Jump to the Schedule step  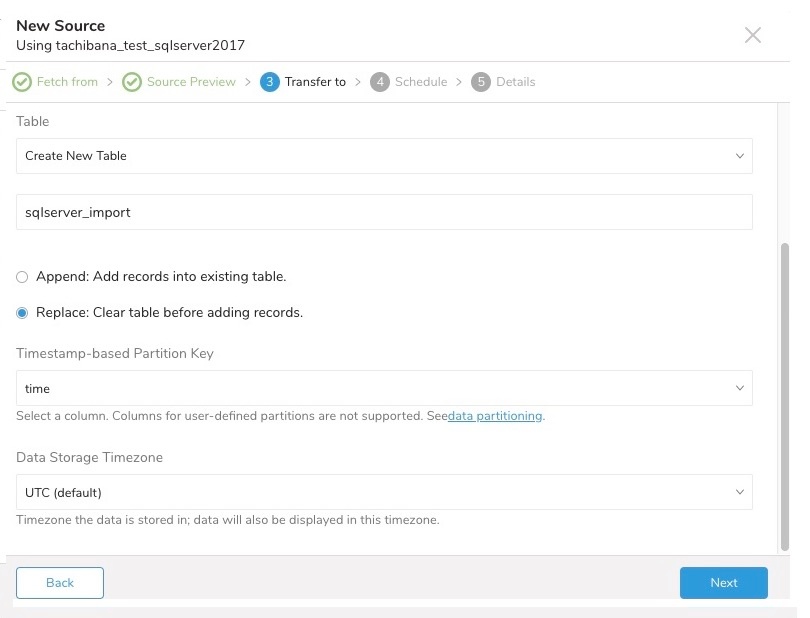tap(421, 82)
